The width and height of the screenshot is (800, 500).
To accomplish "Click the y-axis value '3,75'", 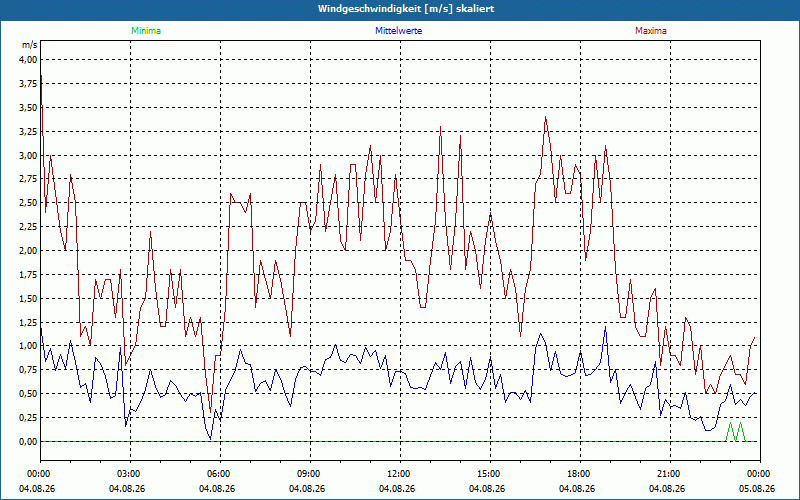I will [28, 84].
